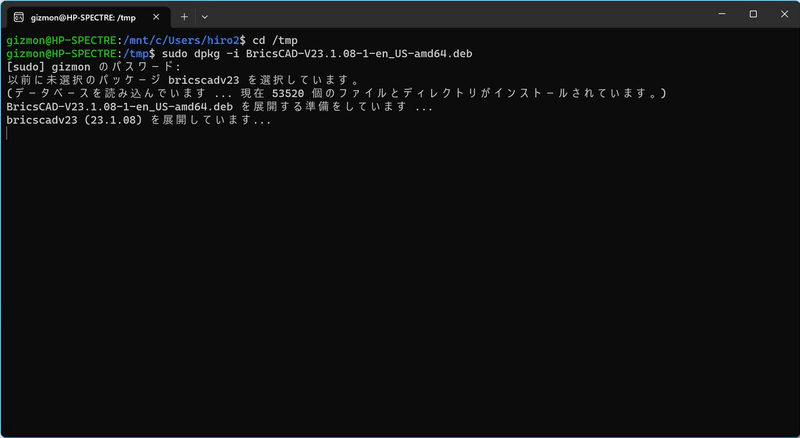Click the bricscadv23 (23.1.08) output line
800x438 pixels.
click(139, 120)
